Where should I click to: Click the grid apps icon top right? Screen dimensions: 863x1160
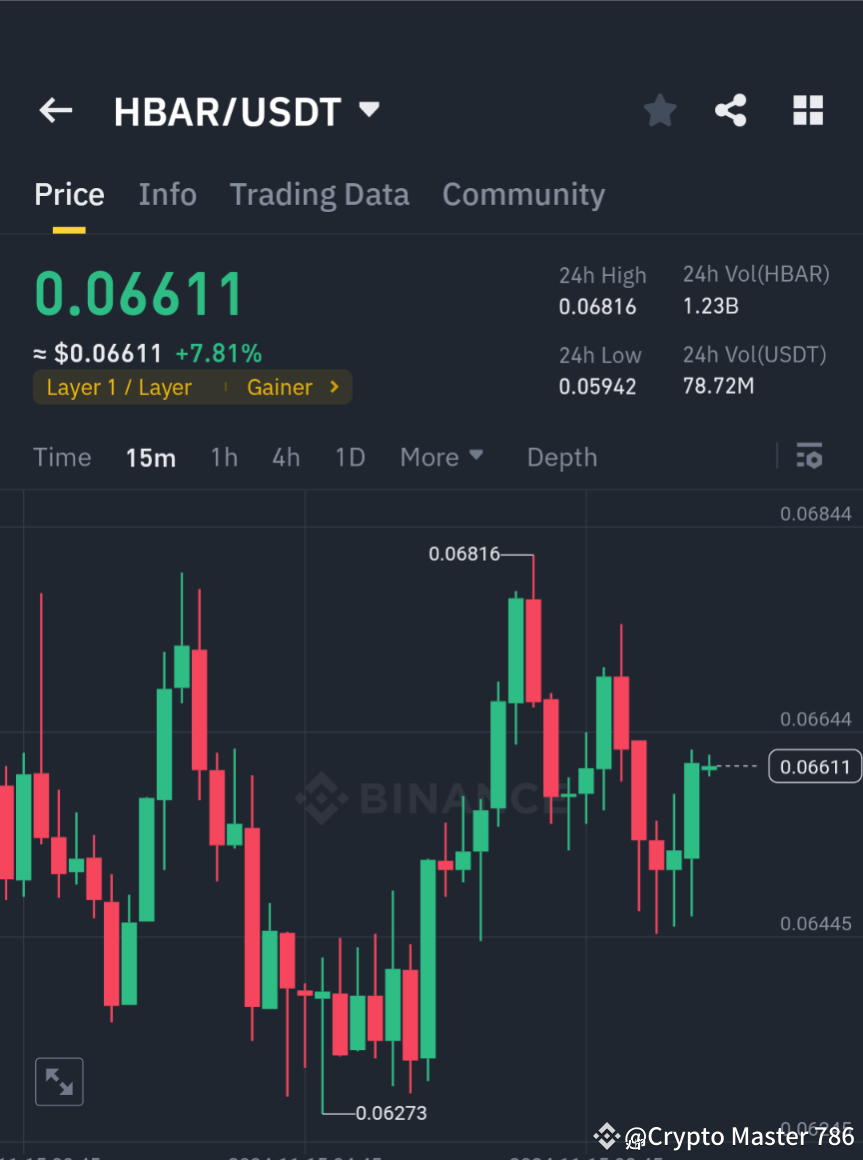(807, 110)
